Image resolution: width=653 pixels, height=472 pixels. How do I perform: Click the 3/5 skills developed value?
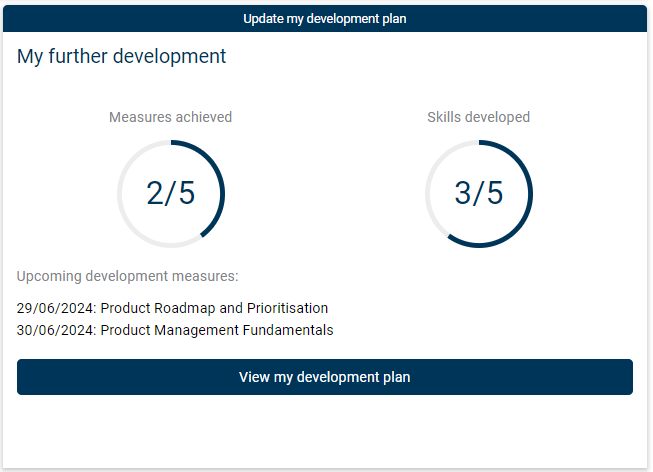pos(479,193)
